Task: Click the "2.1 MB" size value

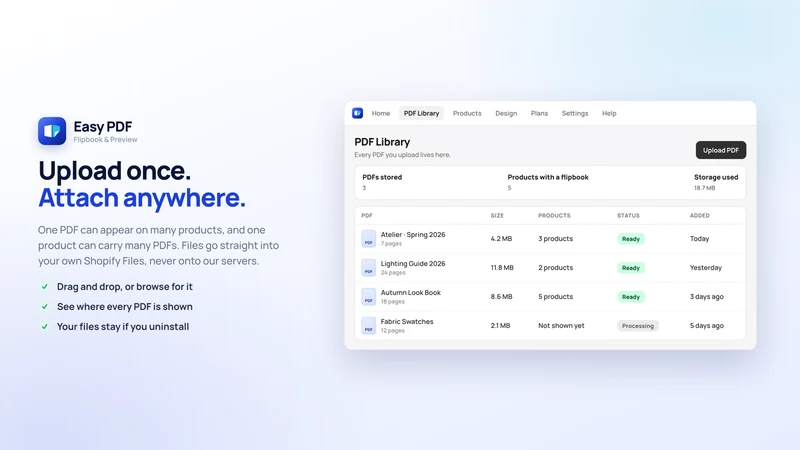Action: (500, 326)
